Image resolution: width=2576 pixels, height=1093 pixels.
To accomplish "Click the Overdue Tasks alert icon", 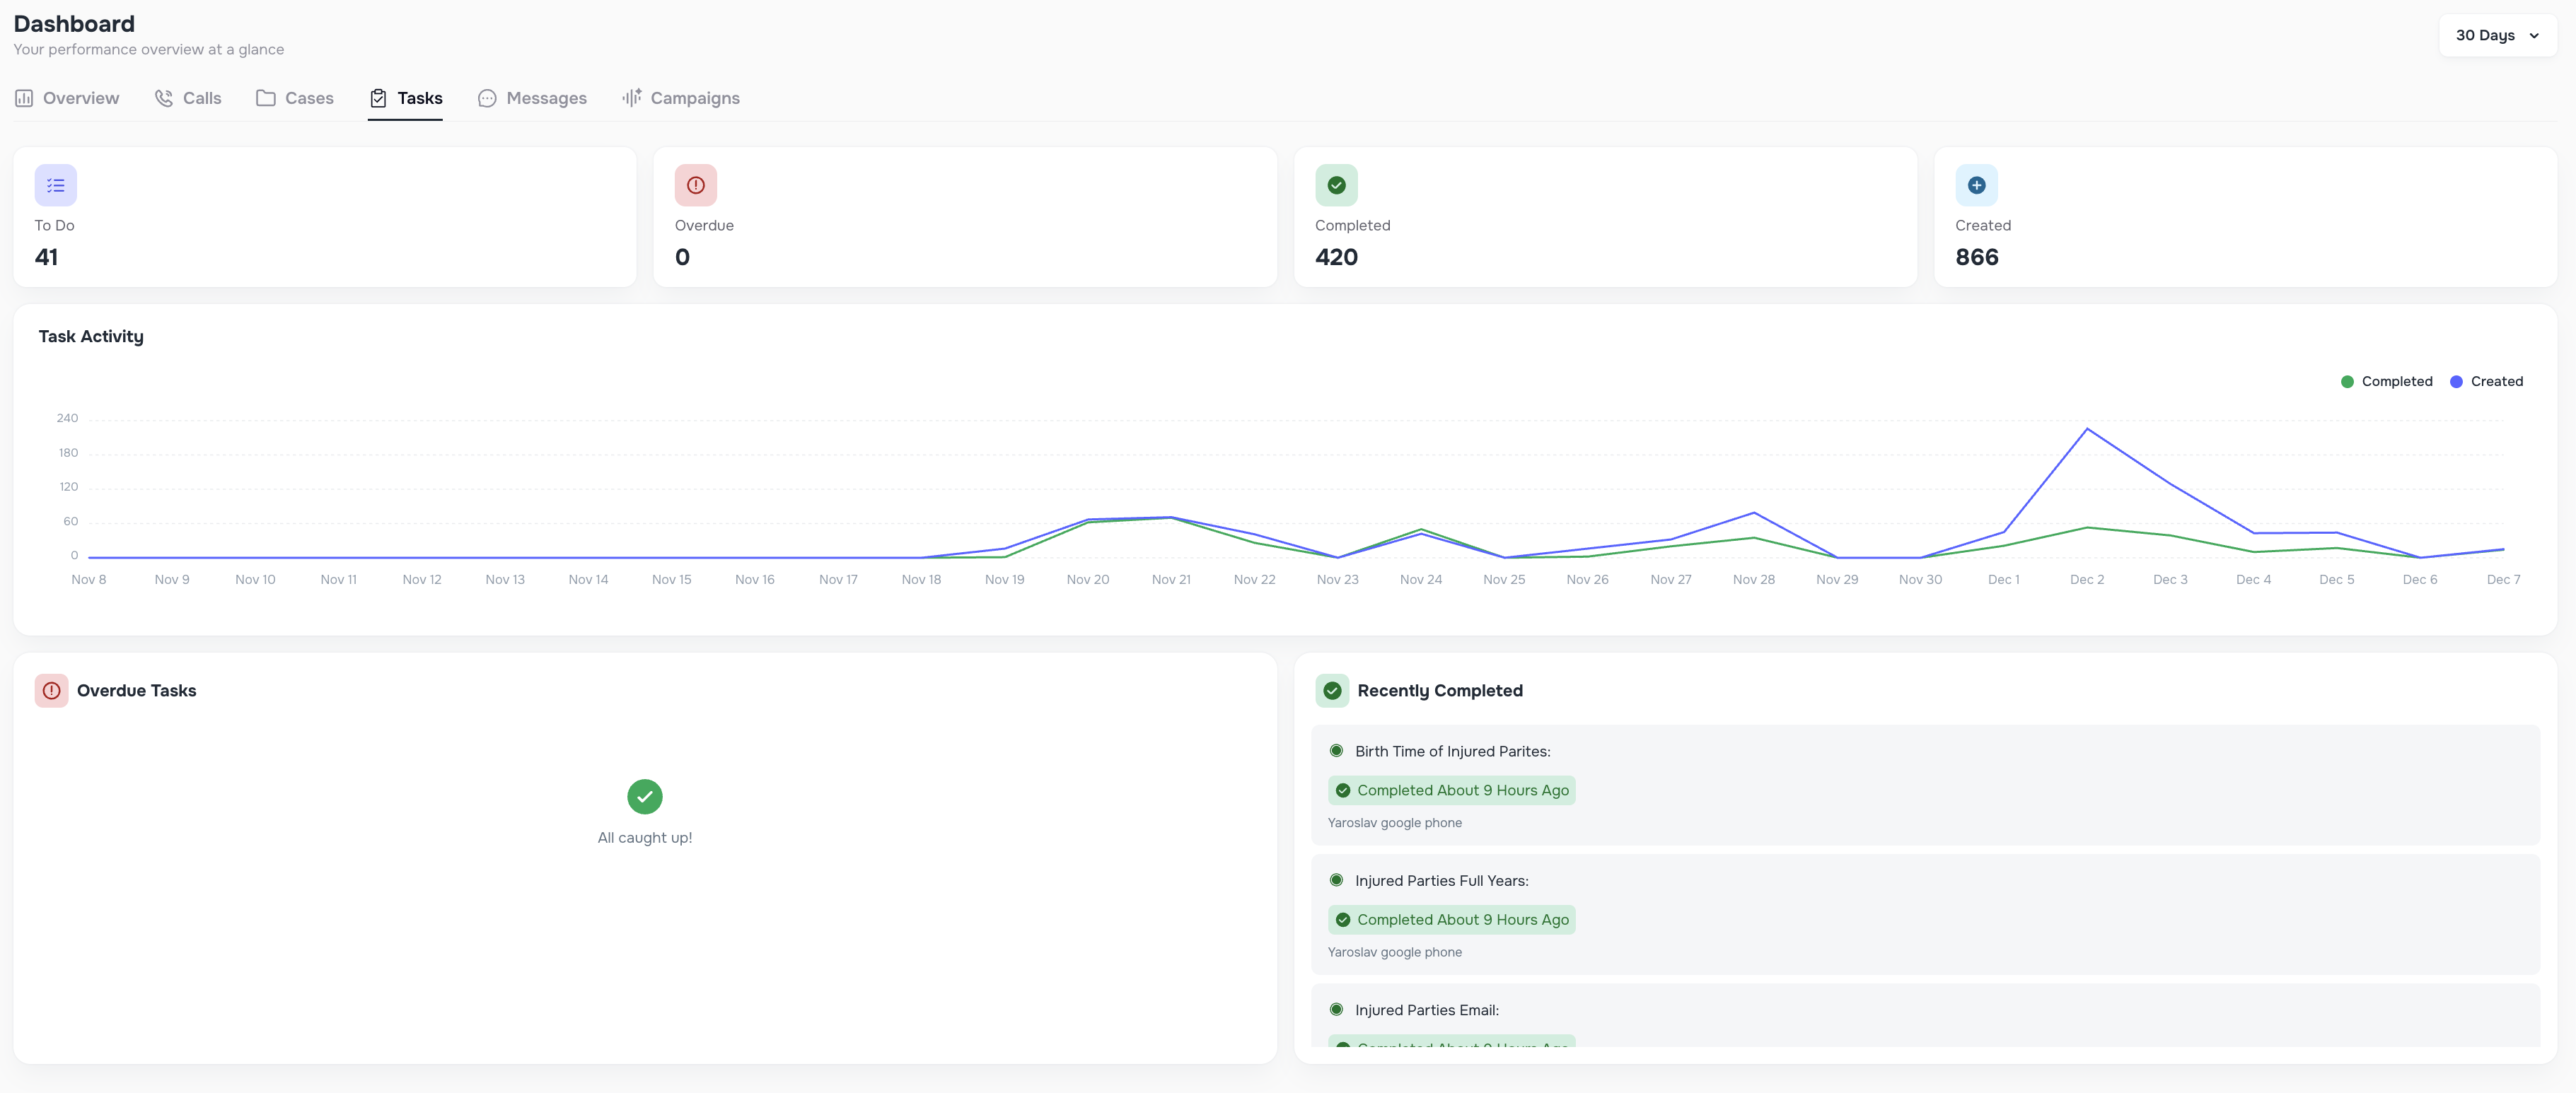I will coord(51,690).
